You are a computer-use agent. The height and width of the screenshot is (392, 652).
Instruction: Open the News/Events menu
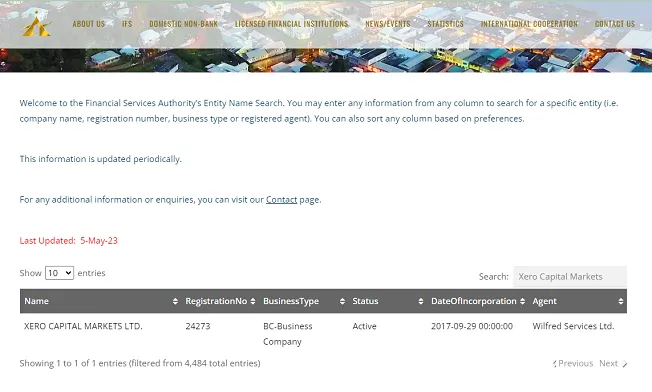(388, 24)
